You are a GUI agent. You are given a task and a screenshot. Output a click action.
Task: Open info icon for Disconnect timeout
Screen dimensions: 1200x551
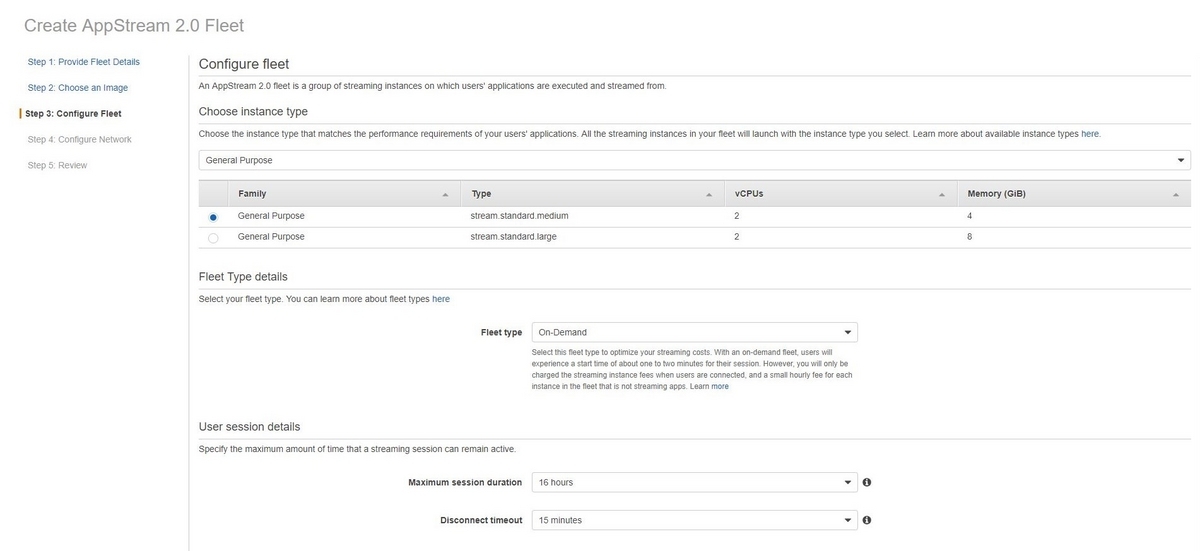pos(867,520)
